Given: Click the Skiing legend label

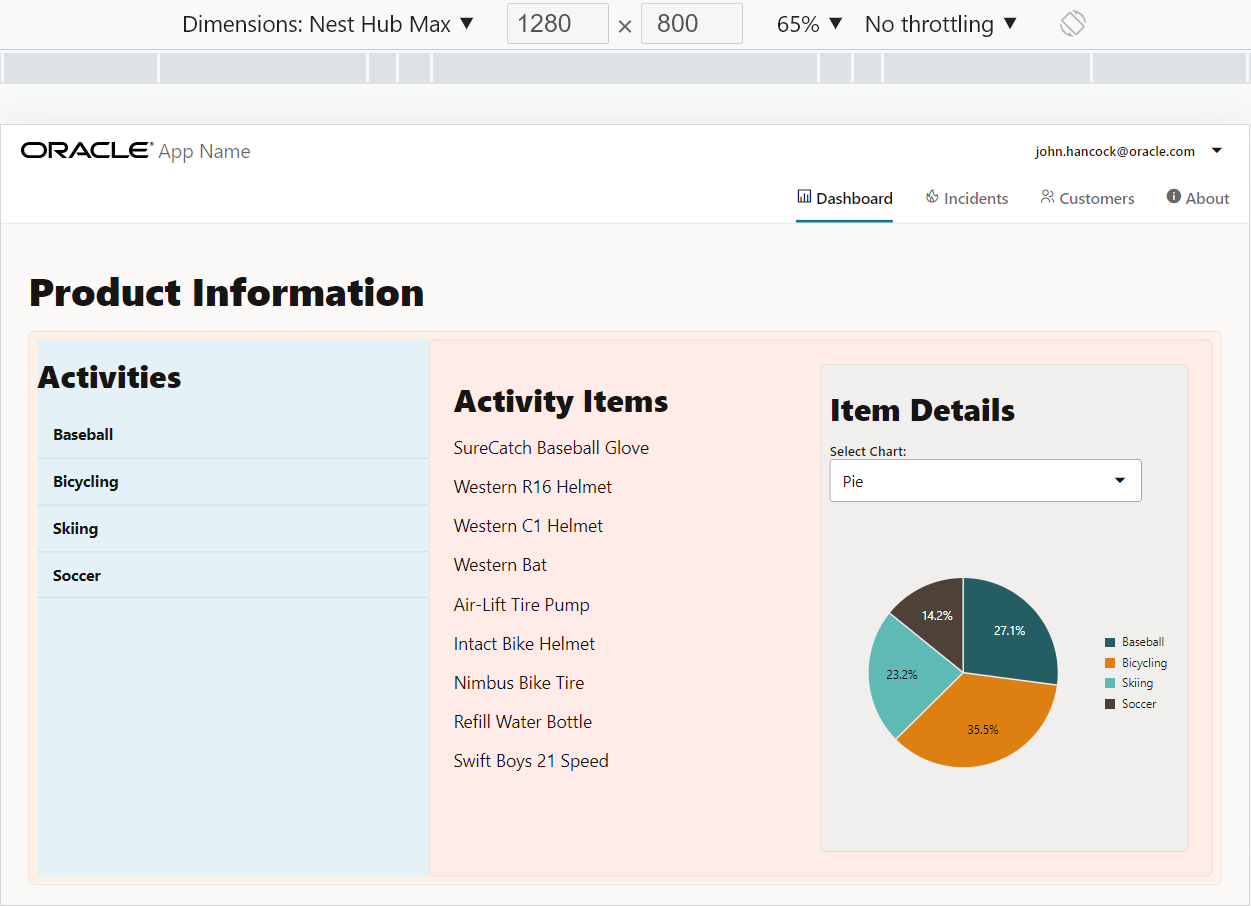Looking at the screenshot, I should pos(1137,683).
